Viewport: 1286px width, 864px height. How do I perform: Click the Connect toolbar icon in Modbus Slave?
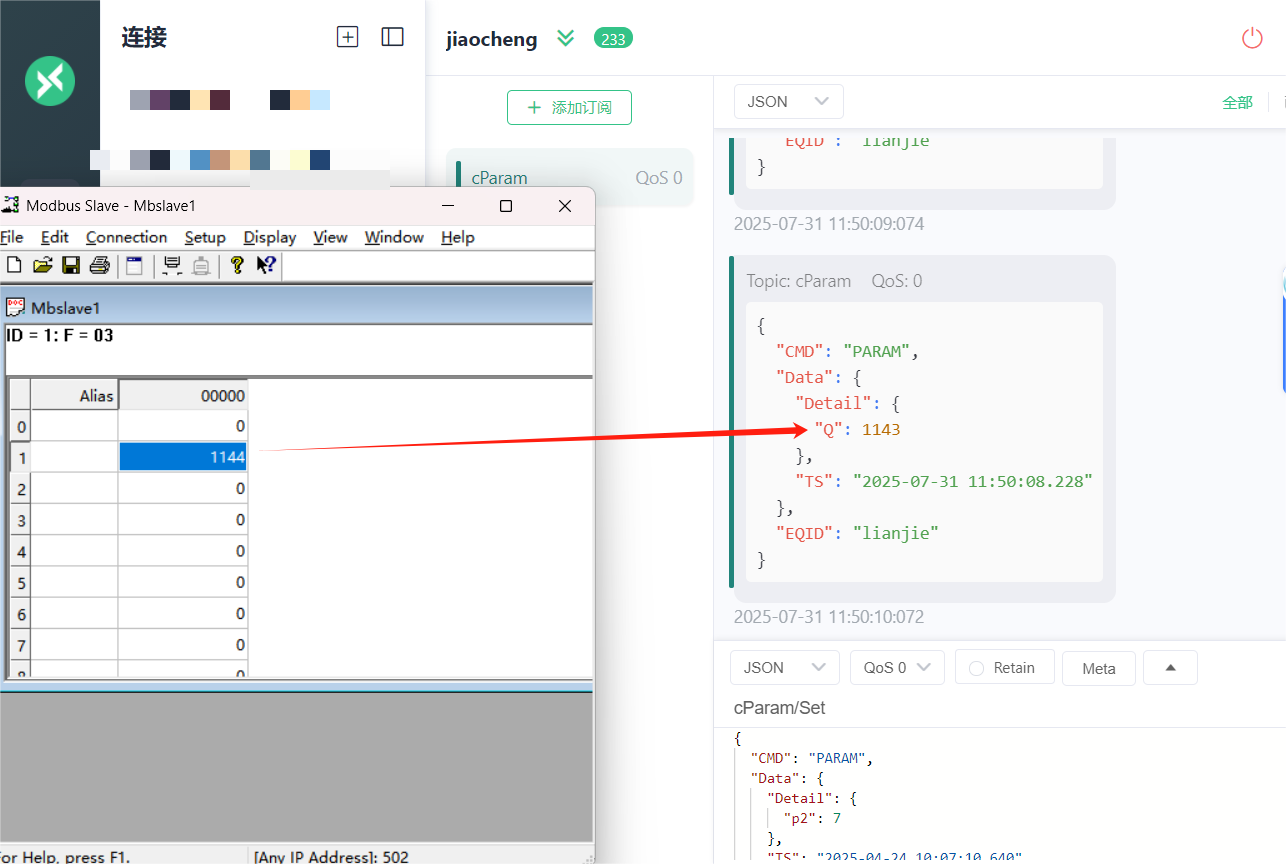click(x=172, y=265)
